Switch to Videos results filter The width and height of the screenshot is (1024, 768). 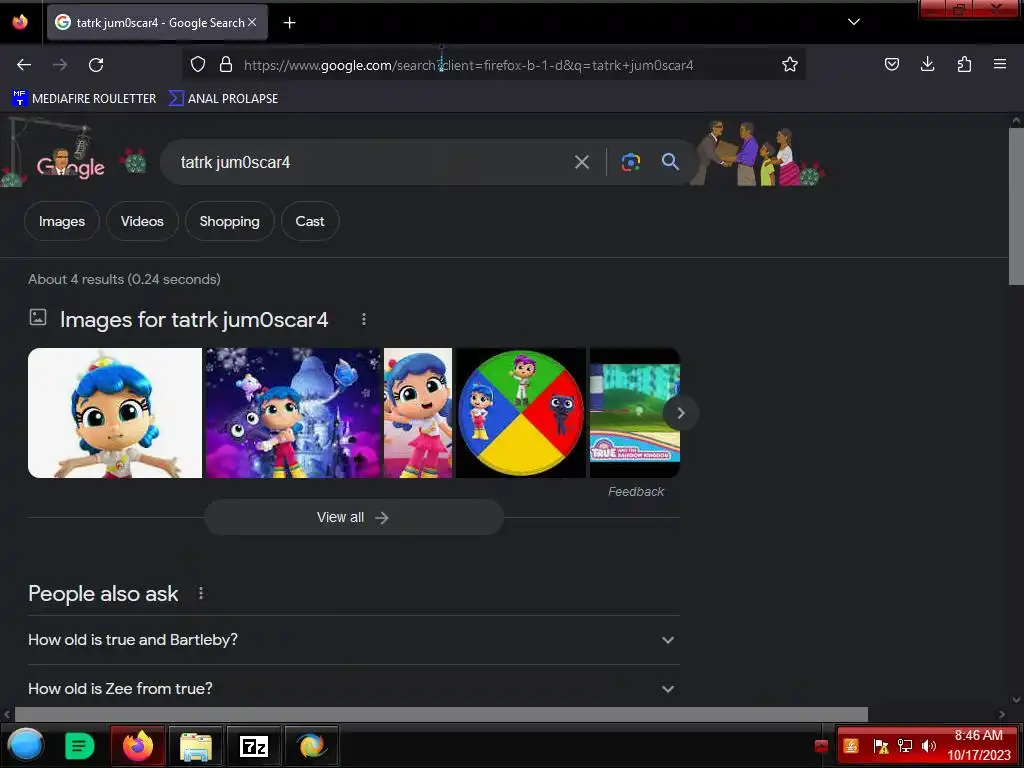(142, 221)
